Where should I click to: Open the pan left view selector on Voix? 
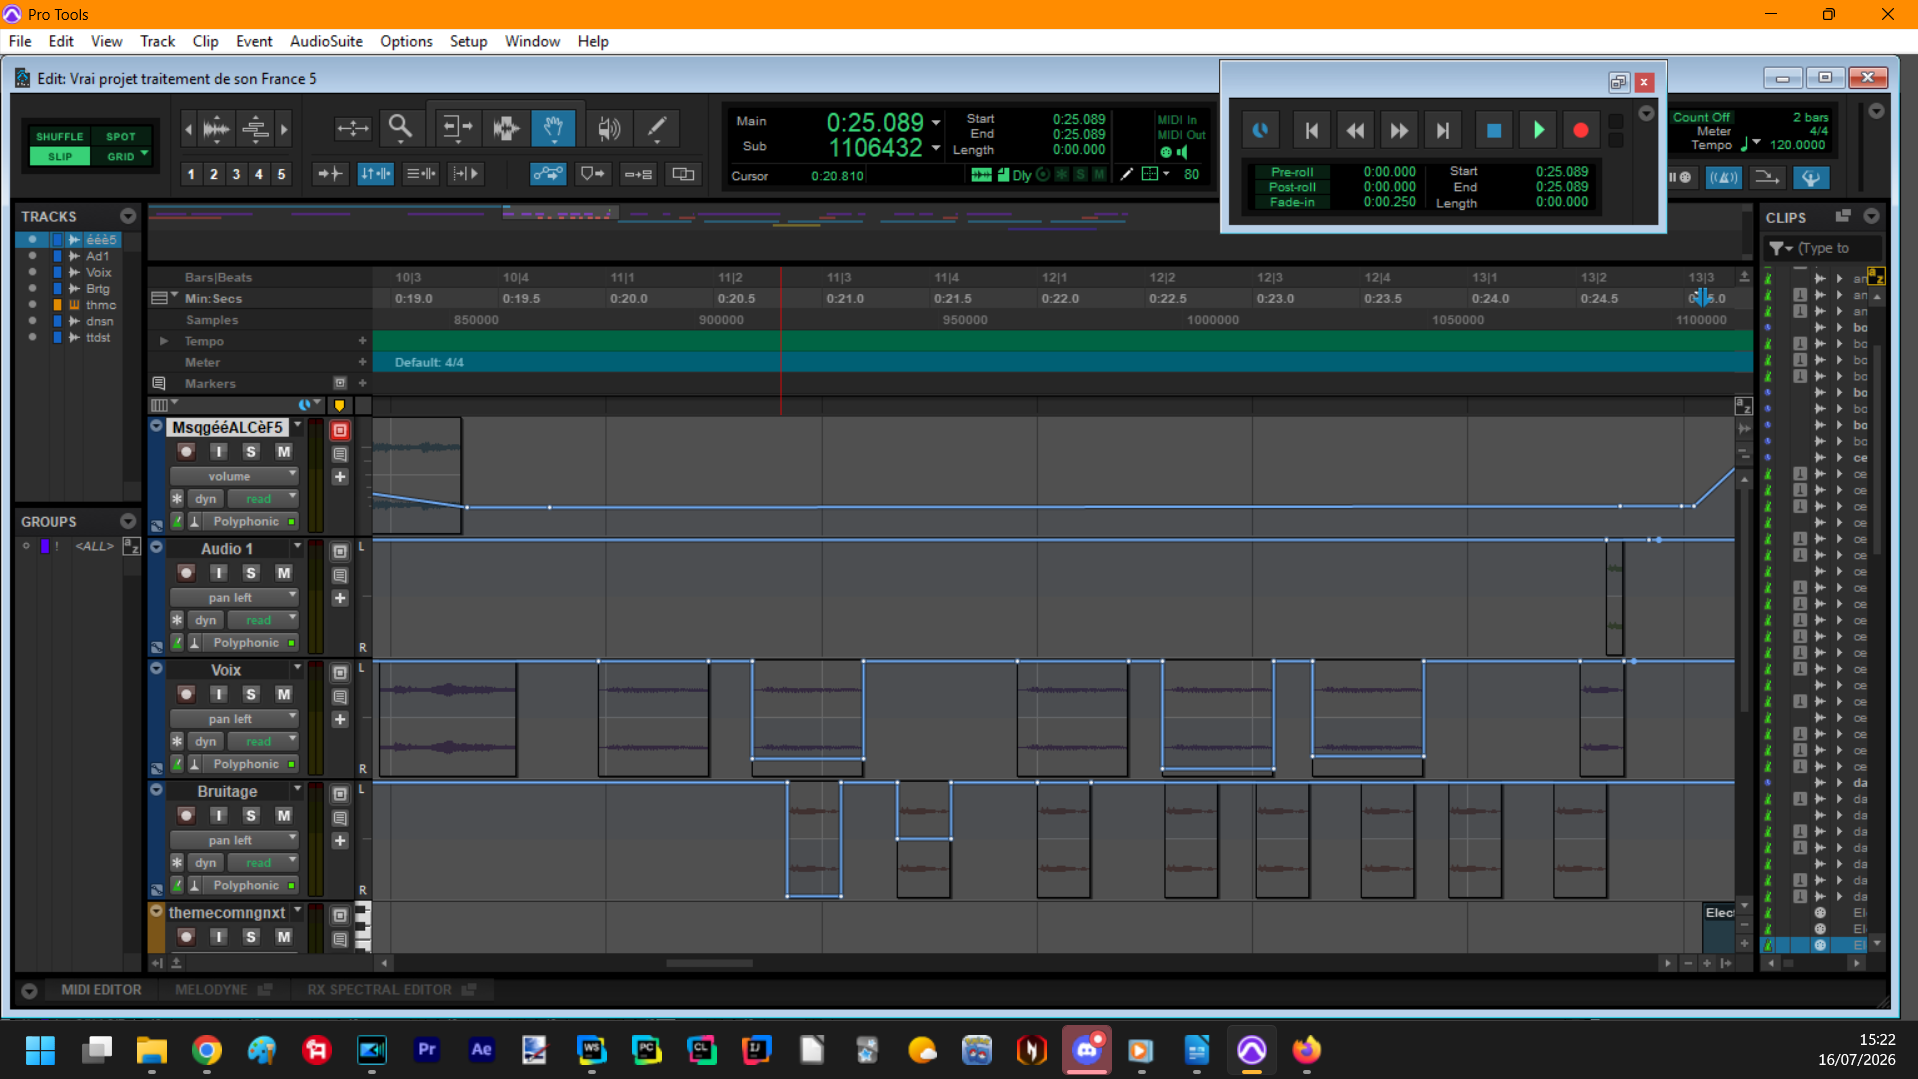234,719
